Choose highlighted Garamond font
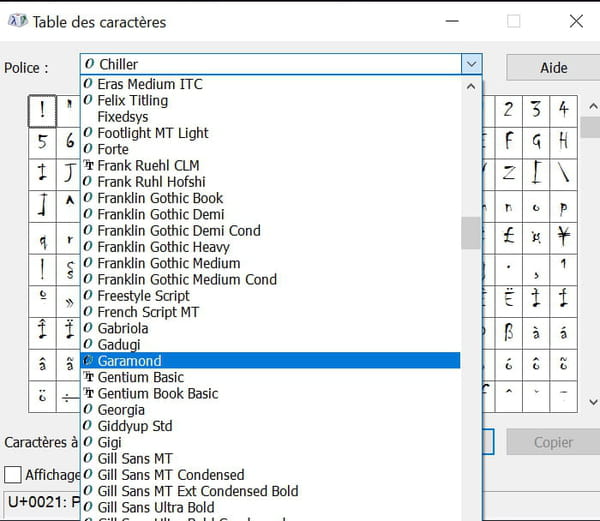 270,361
